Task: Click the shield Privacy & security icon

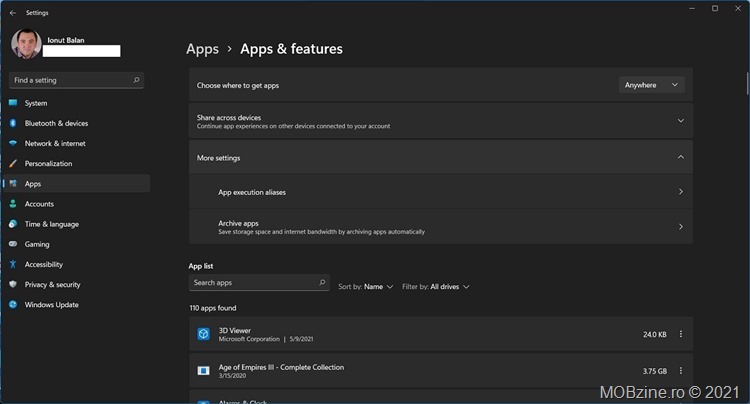Action: click(13, 284)
